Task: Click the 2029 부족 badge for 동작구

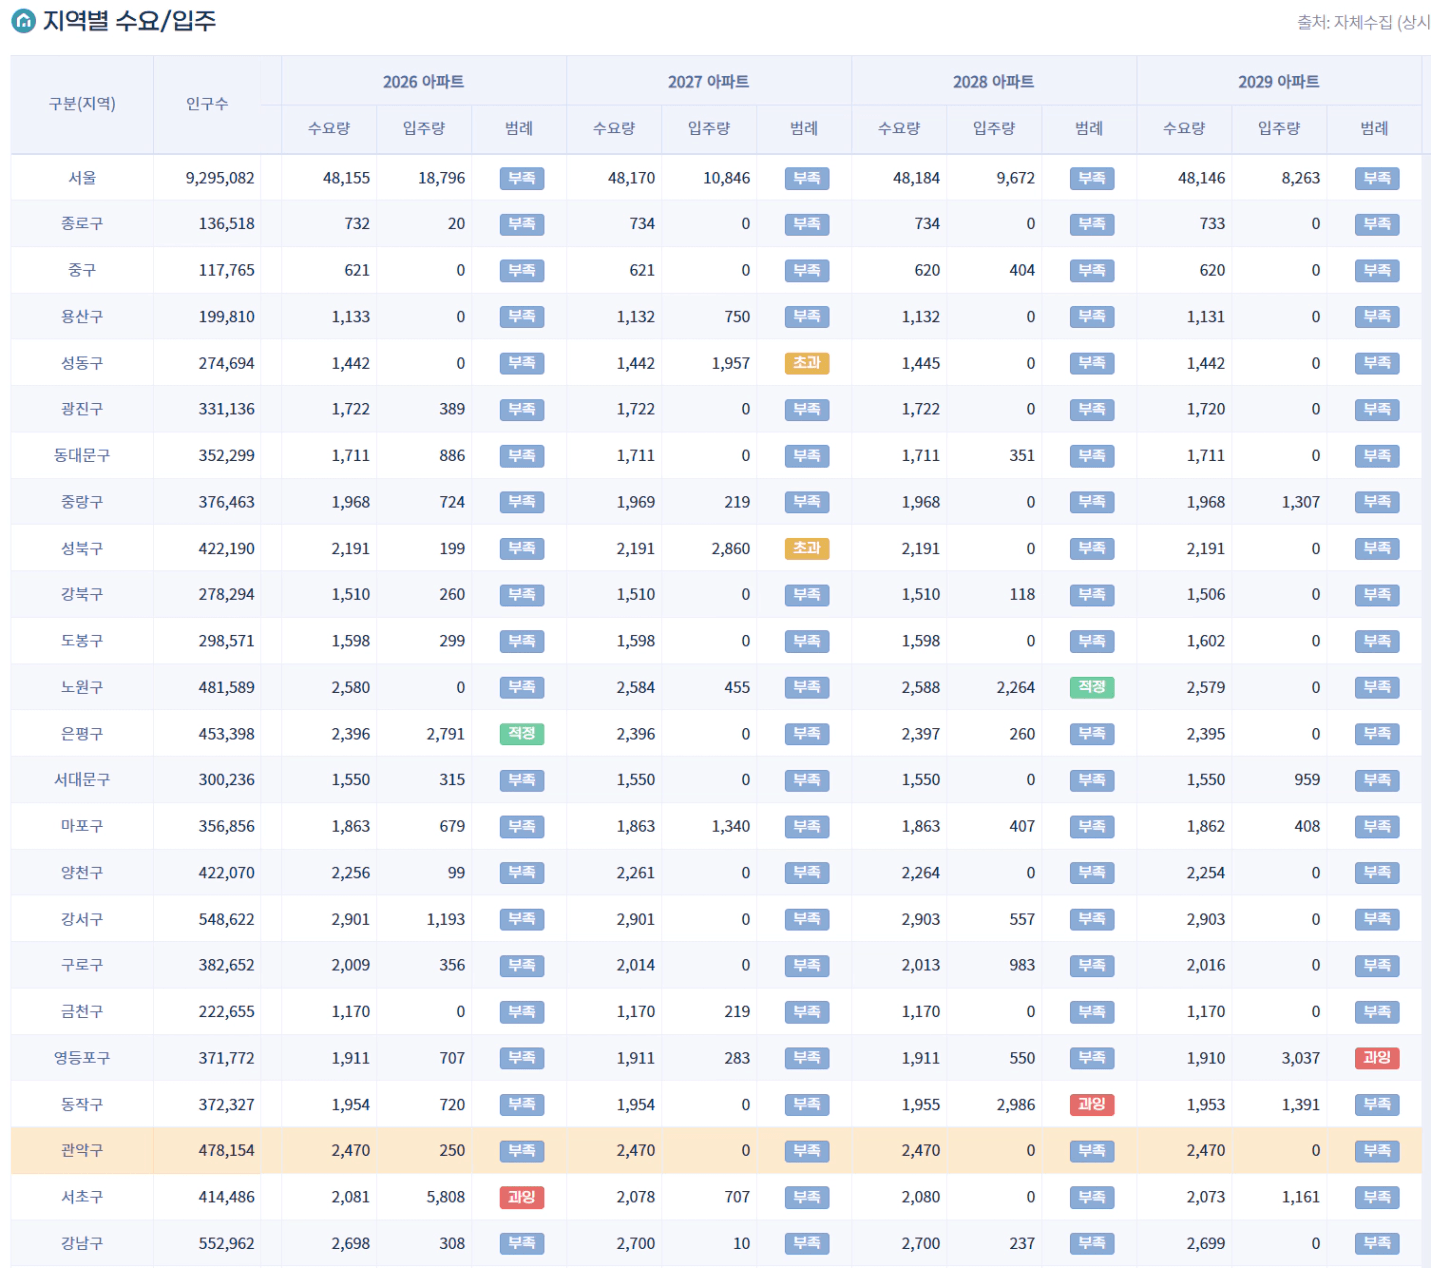Action: (x=1376, y=1104)
